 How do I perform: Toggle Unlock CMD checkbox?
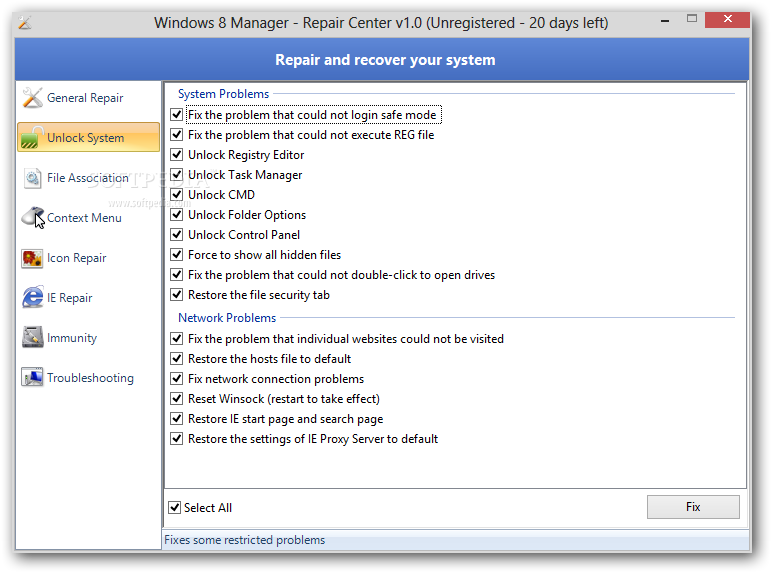[x=176, y=194]
